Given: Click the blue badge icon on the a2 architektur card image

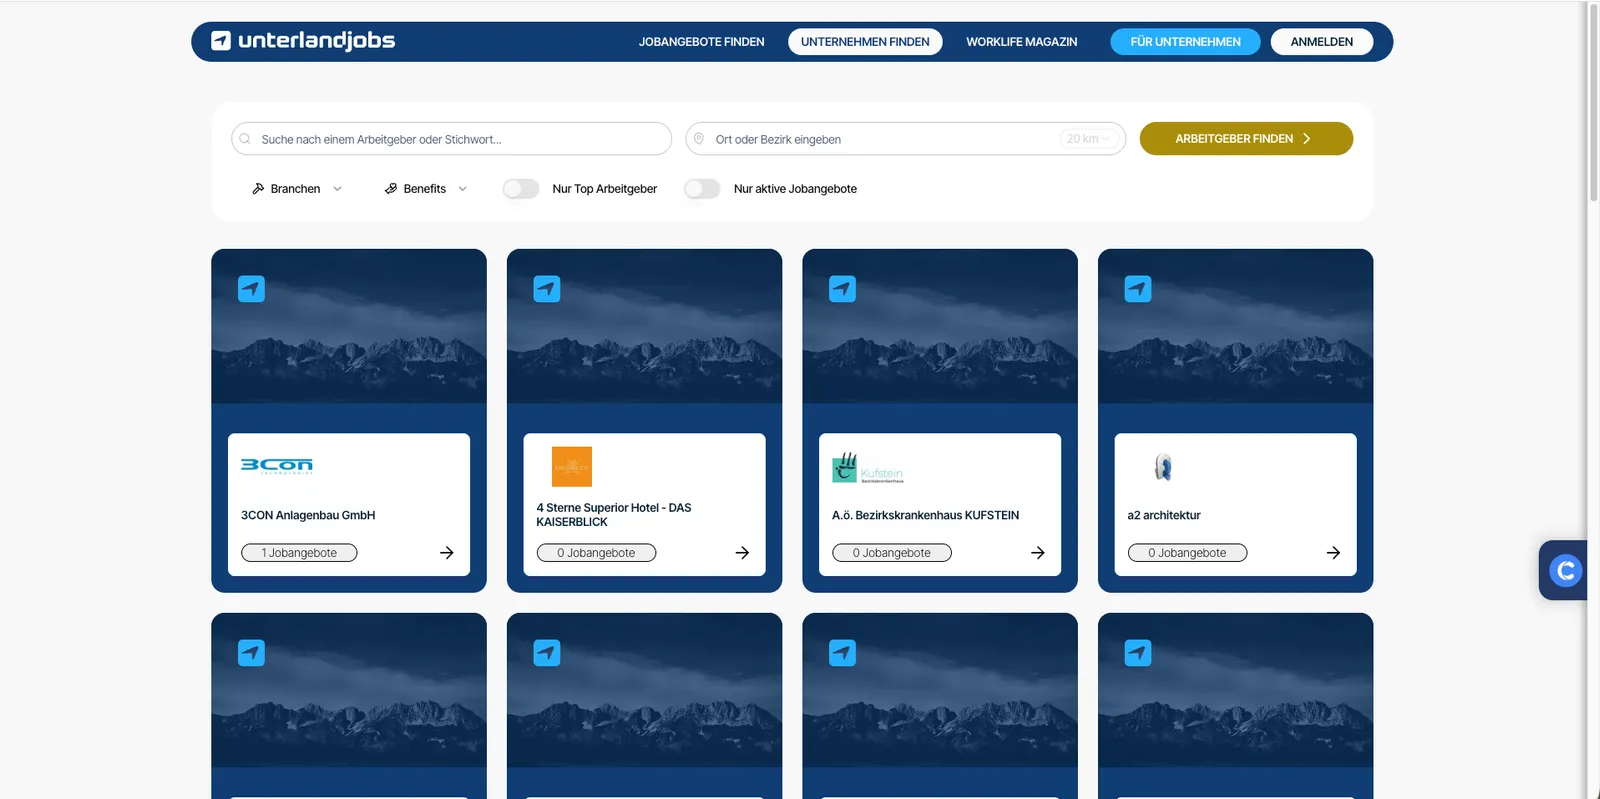Looking at the screenshot, I should [x=1138, y=289].
